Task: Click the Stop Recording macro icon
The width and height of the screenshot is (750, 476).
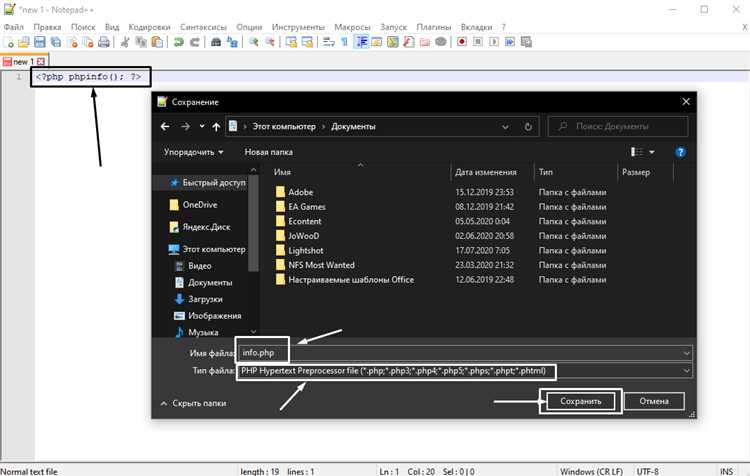Action: [x=477, y=42]
